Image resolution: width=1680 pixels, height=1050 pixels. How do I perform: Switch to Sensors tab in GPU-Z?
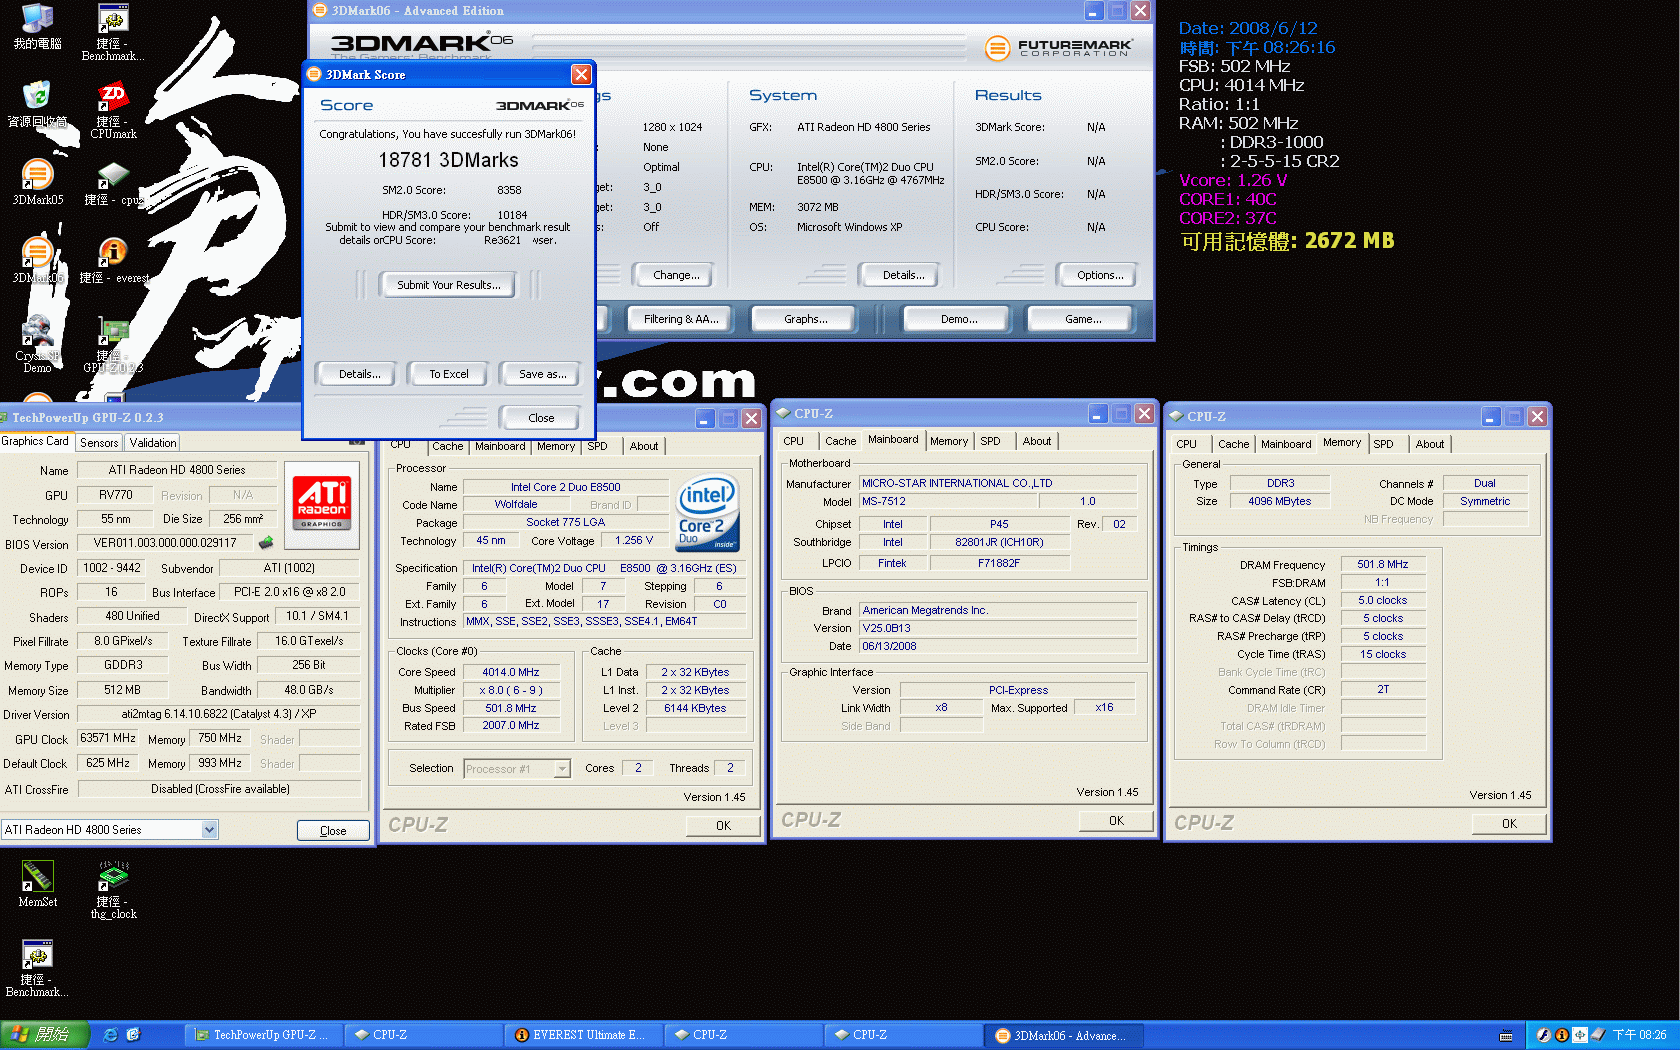click(99, 442)
